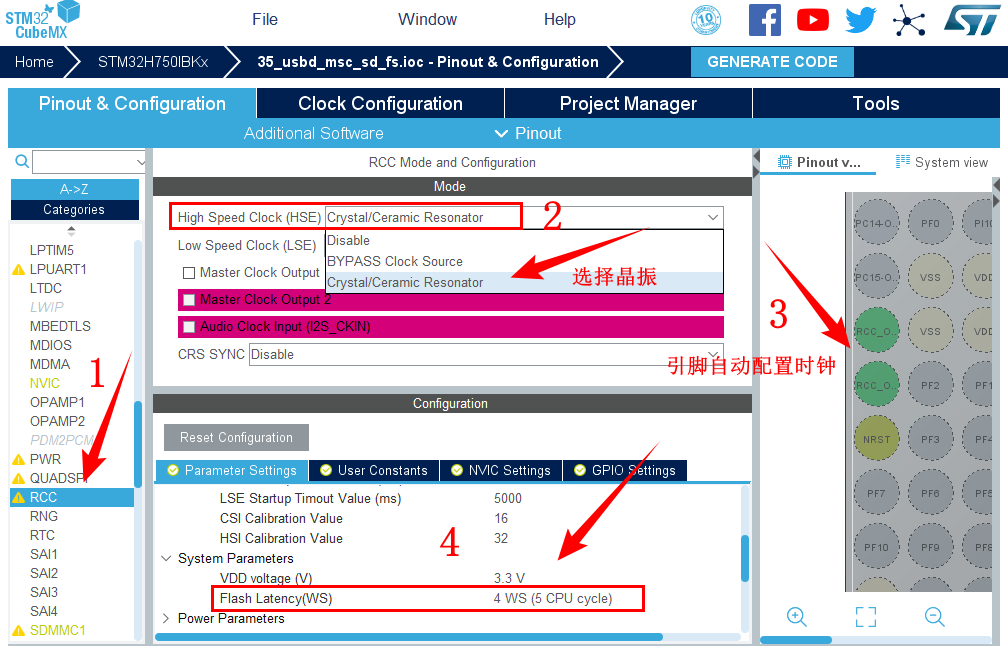Screen dimensions: 1008x651
Task: Open the YouTube icon link
Action: click(813, 20)
